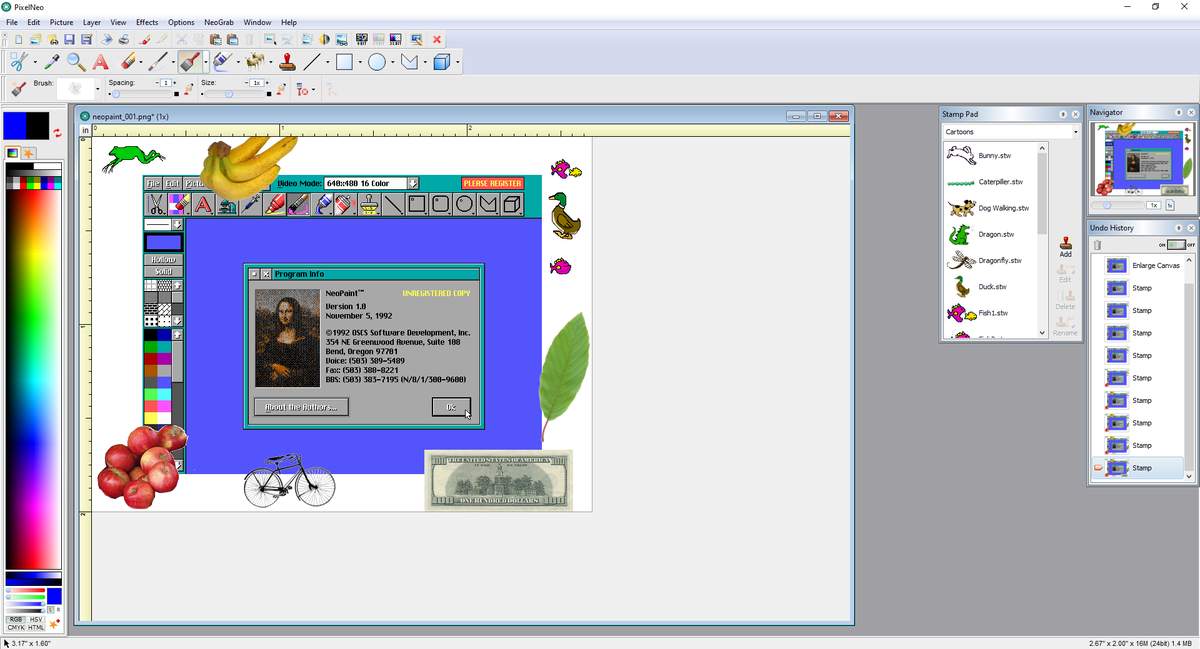Viewport: 1200px width, 649px height.
Task: Select the scissors selection tool
Action: (x=17, y=62)
